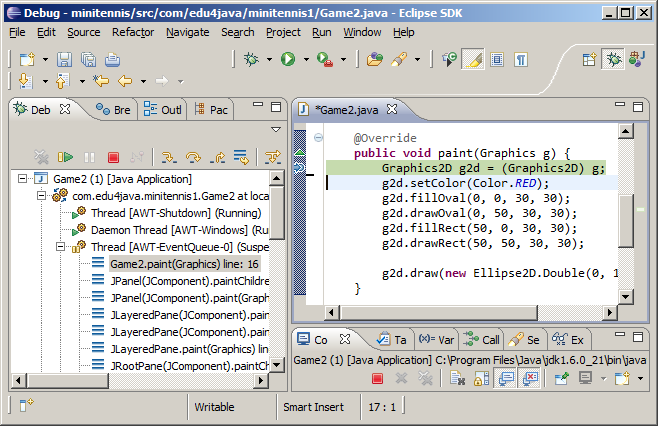Switch to the Variables tab

click(436, 340)
